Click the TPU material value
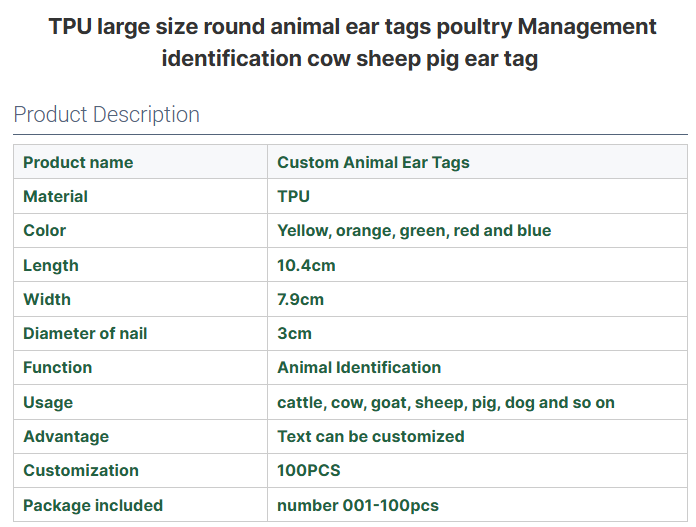This screenshot has height=527, width=696. [293, 196]
